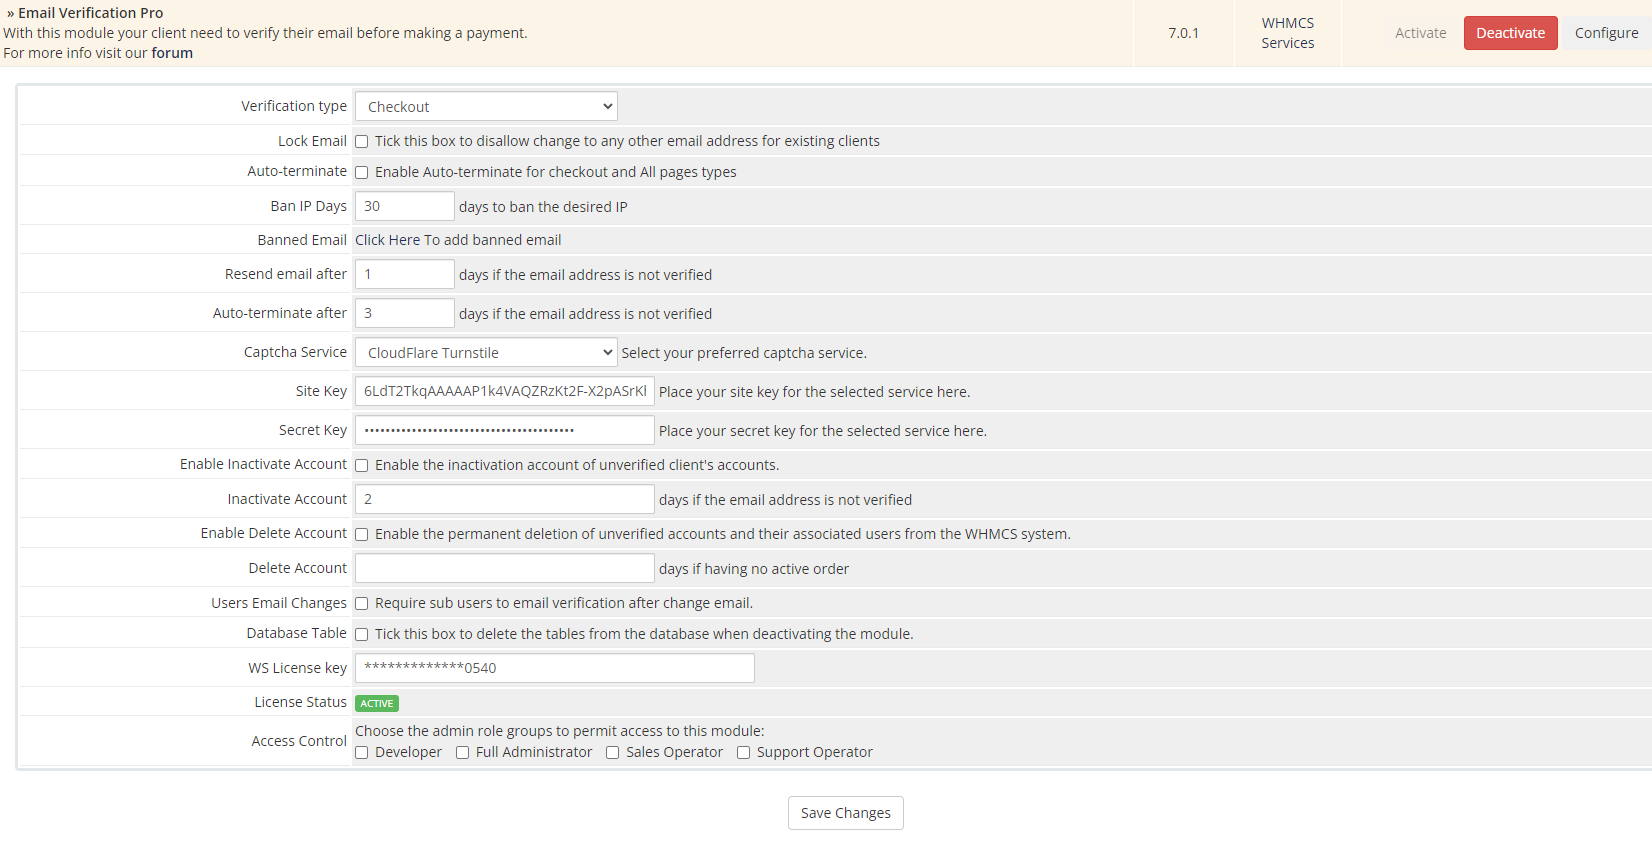Open the Verification type dropdown
This screenshot has width=1652, height=844.
tap(486, 107)
